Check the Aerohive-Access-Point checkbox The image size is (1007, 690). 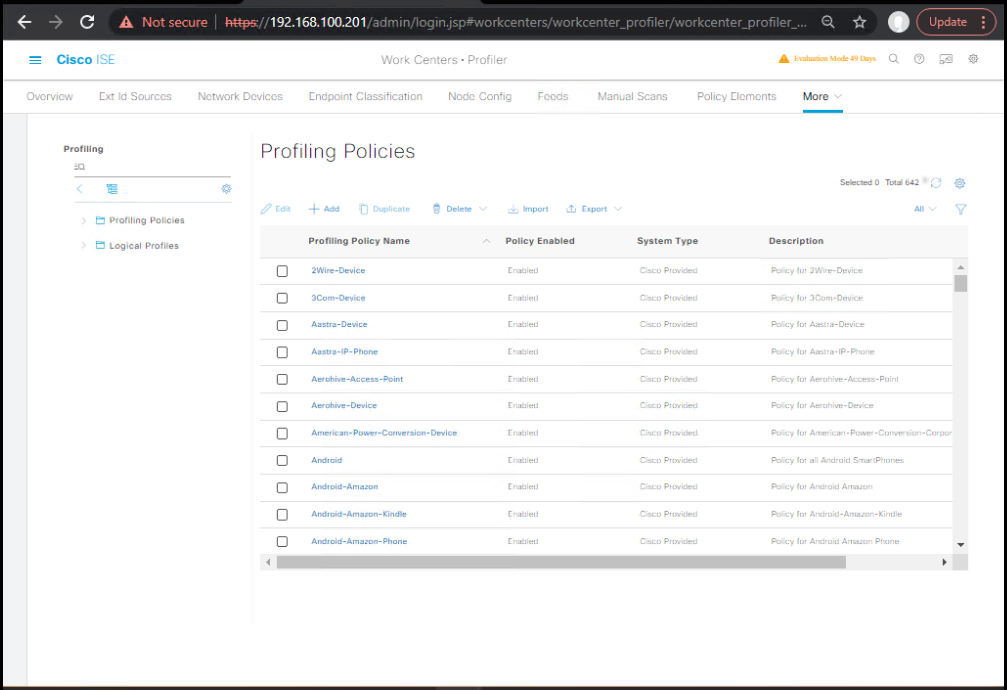tap(282, 379)
